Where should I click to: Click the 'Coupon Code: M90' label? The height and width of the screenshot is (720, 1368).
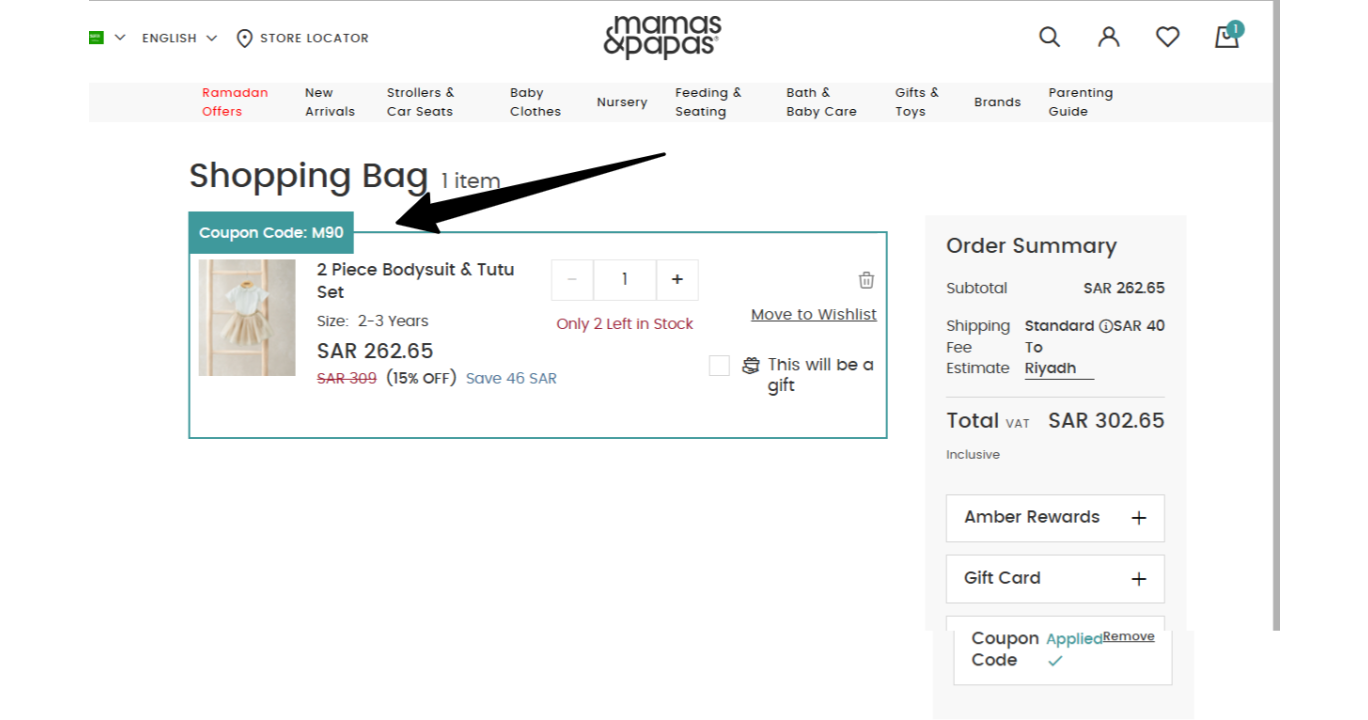[271, 233]
